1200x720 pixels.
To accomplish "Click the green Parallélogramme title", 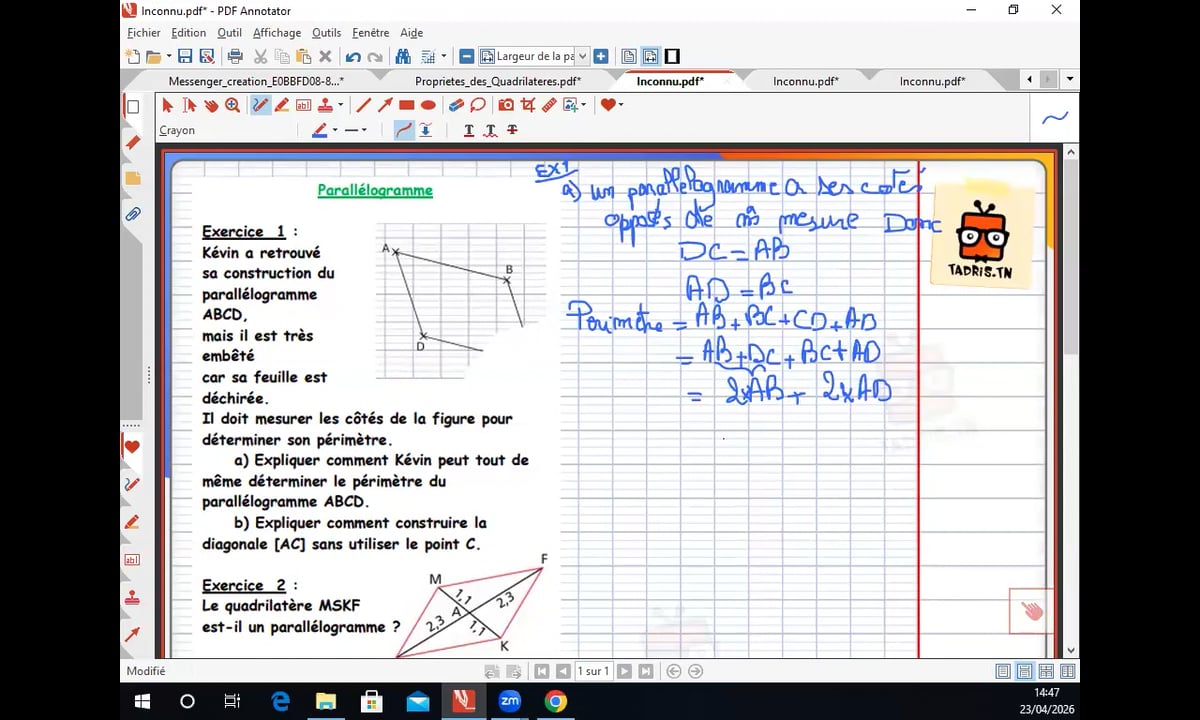I will click(x=375, y=190).
